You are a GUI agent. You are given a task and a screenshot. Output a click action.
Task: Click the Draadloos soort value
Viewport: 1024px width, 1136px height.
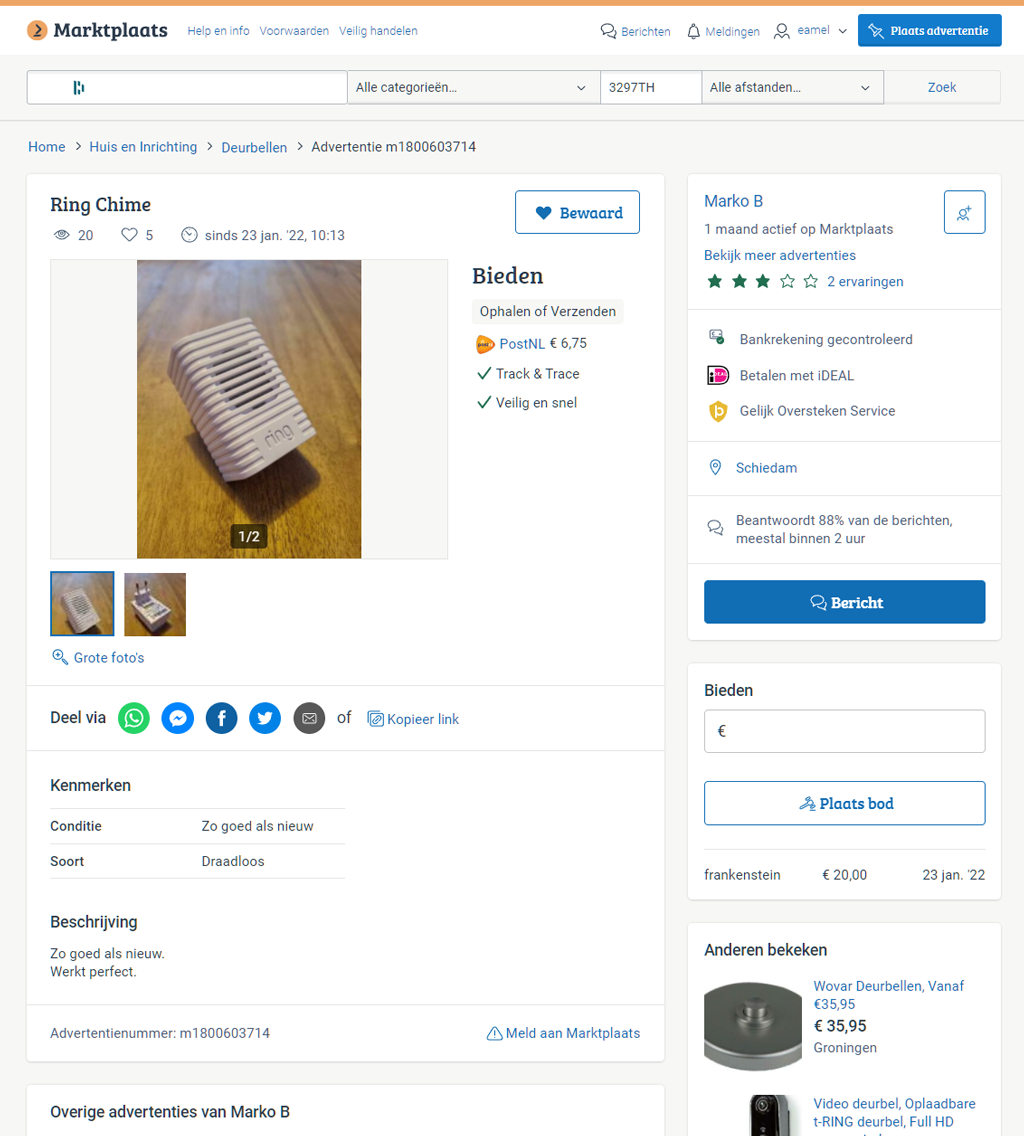point(233,861)
